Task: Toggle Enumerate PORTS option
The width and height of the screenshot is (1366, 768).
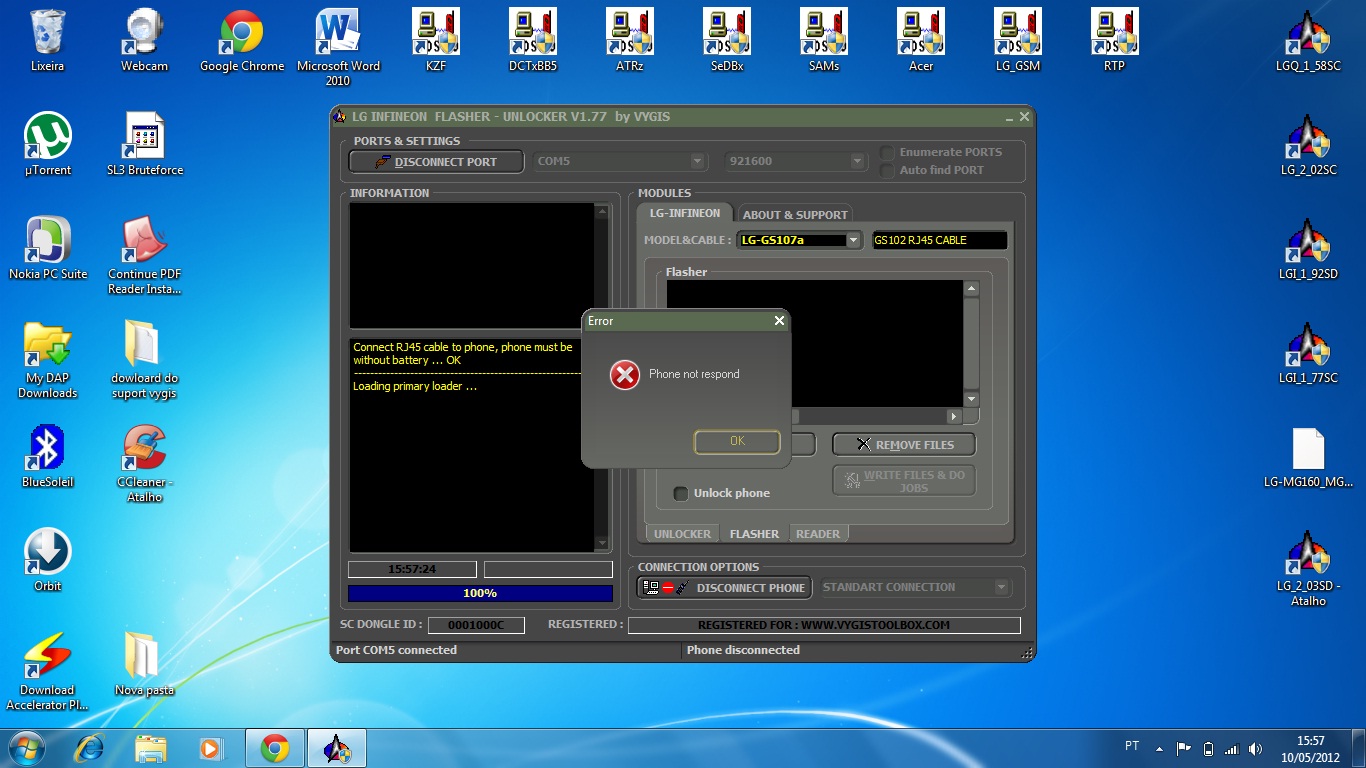Action: click(887, 153)
